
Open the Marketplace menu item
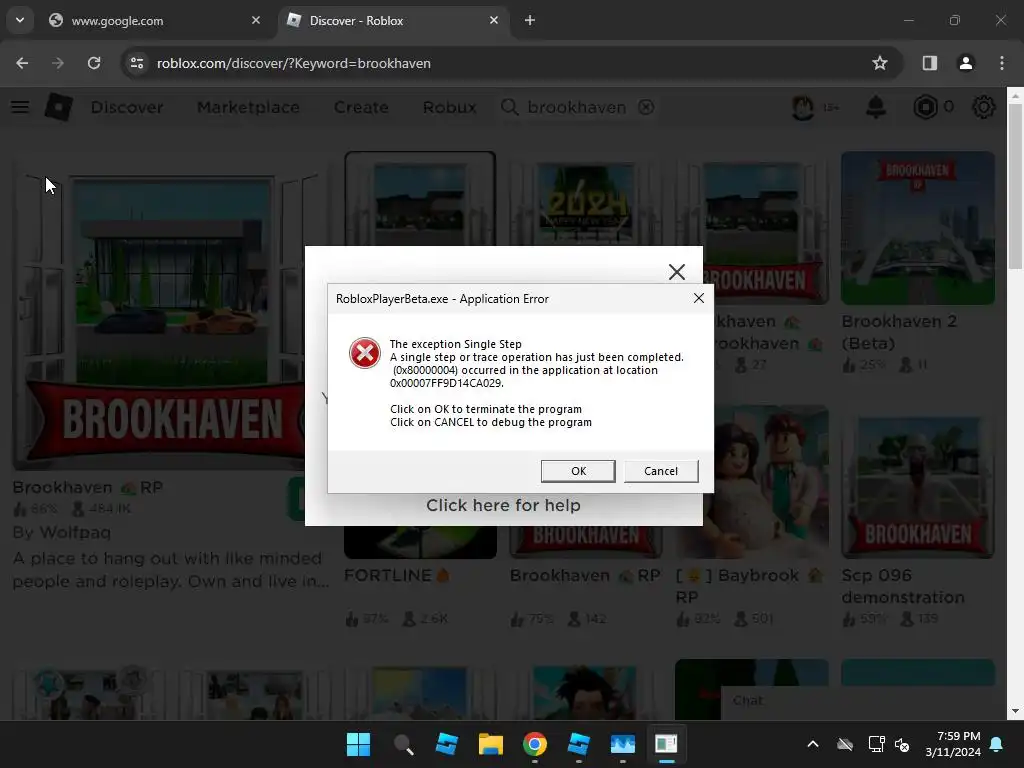[x=248, y=107]
